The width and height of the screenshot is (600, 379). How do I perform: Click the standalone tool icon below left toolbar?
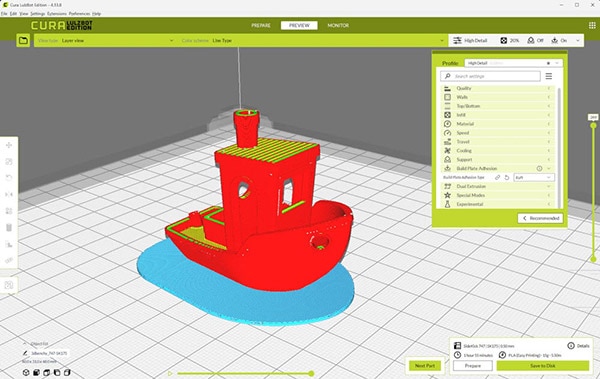click(x=9, y=285)
